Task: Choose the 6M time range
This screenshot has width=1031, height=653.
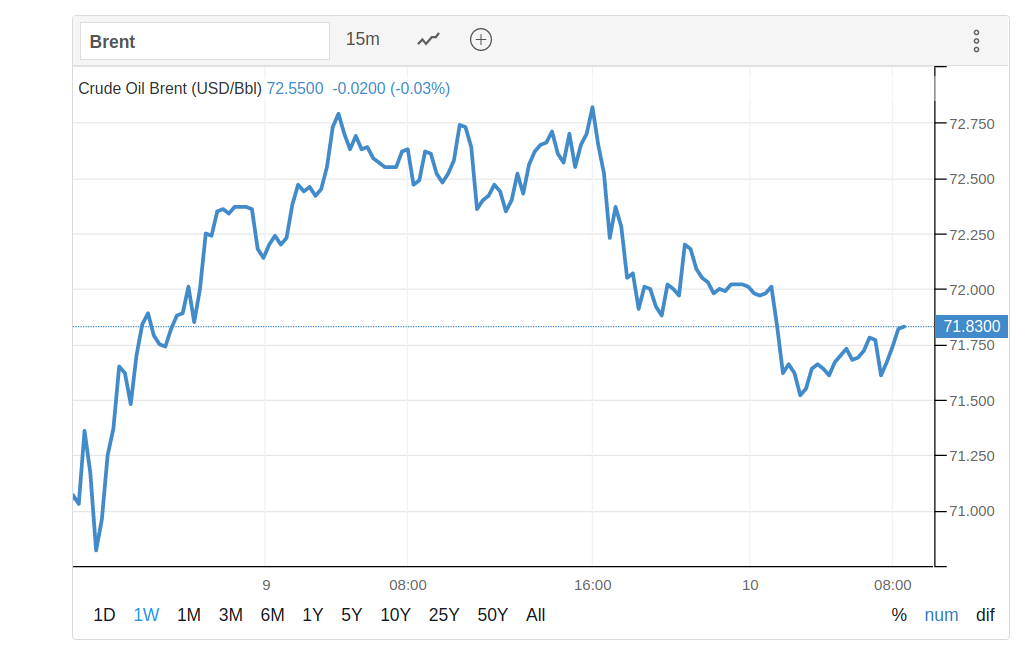Action: 272,615
